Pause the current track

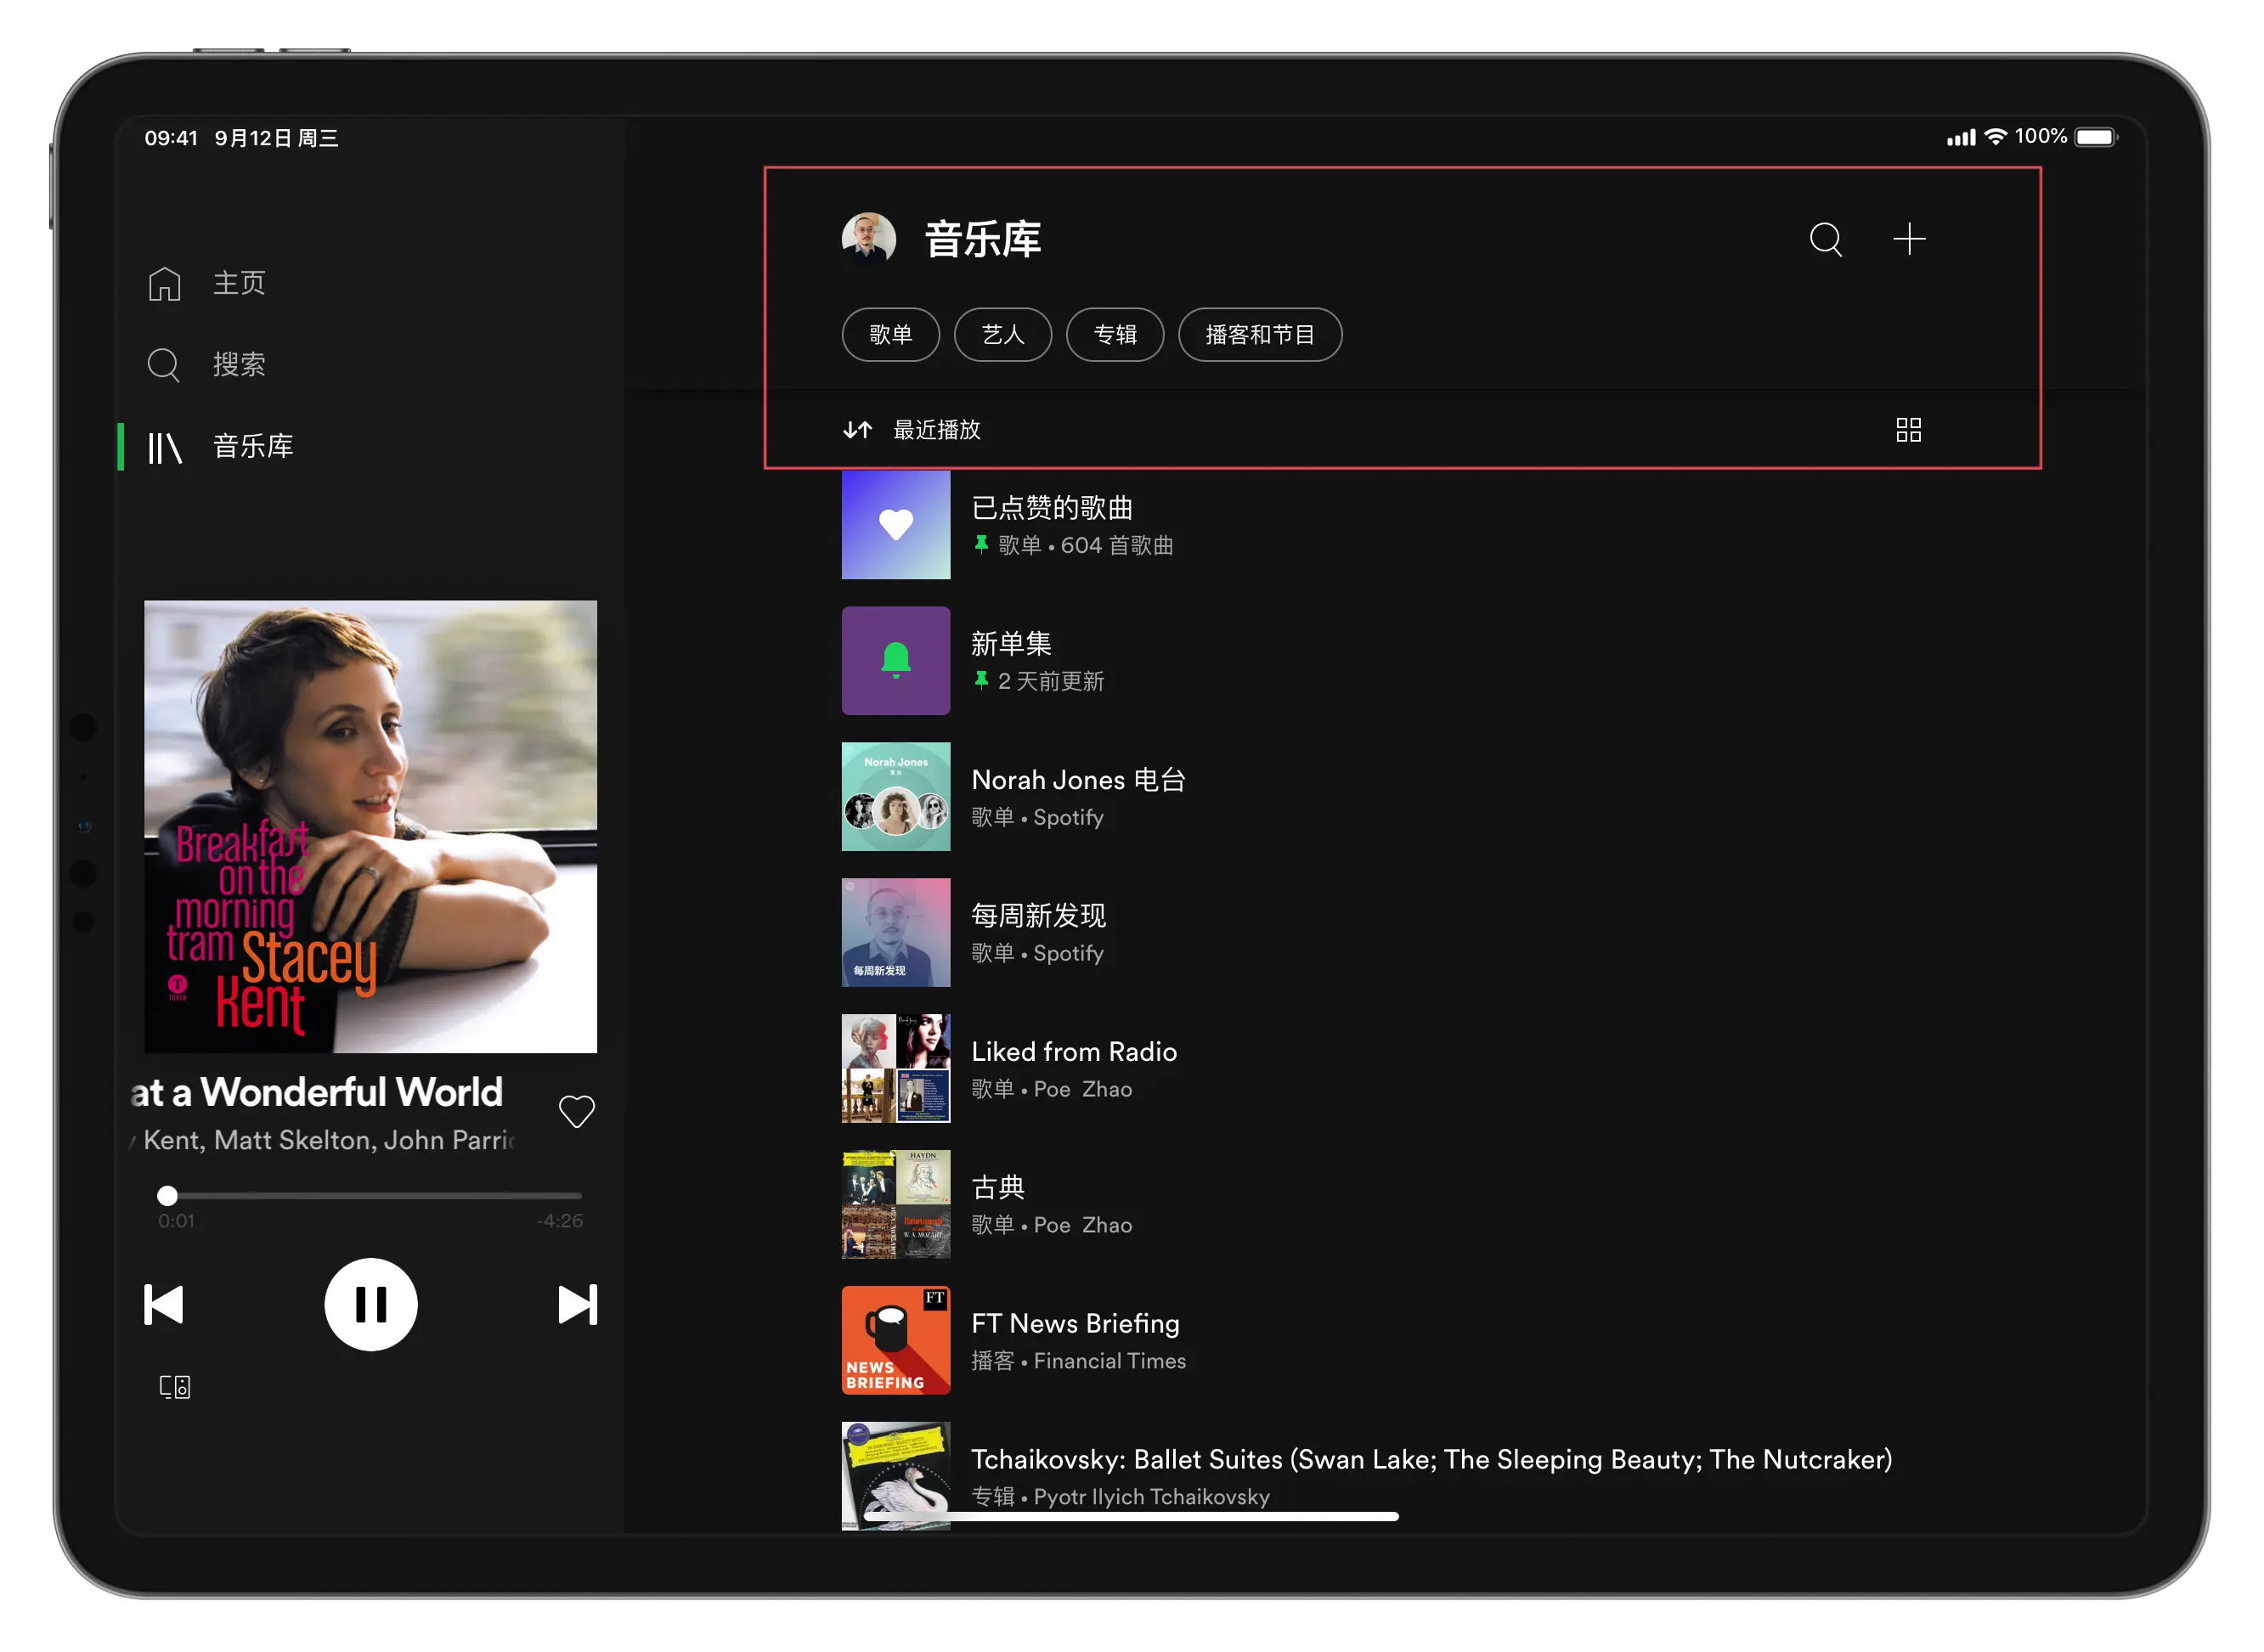tap(371, 1305)
